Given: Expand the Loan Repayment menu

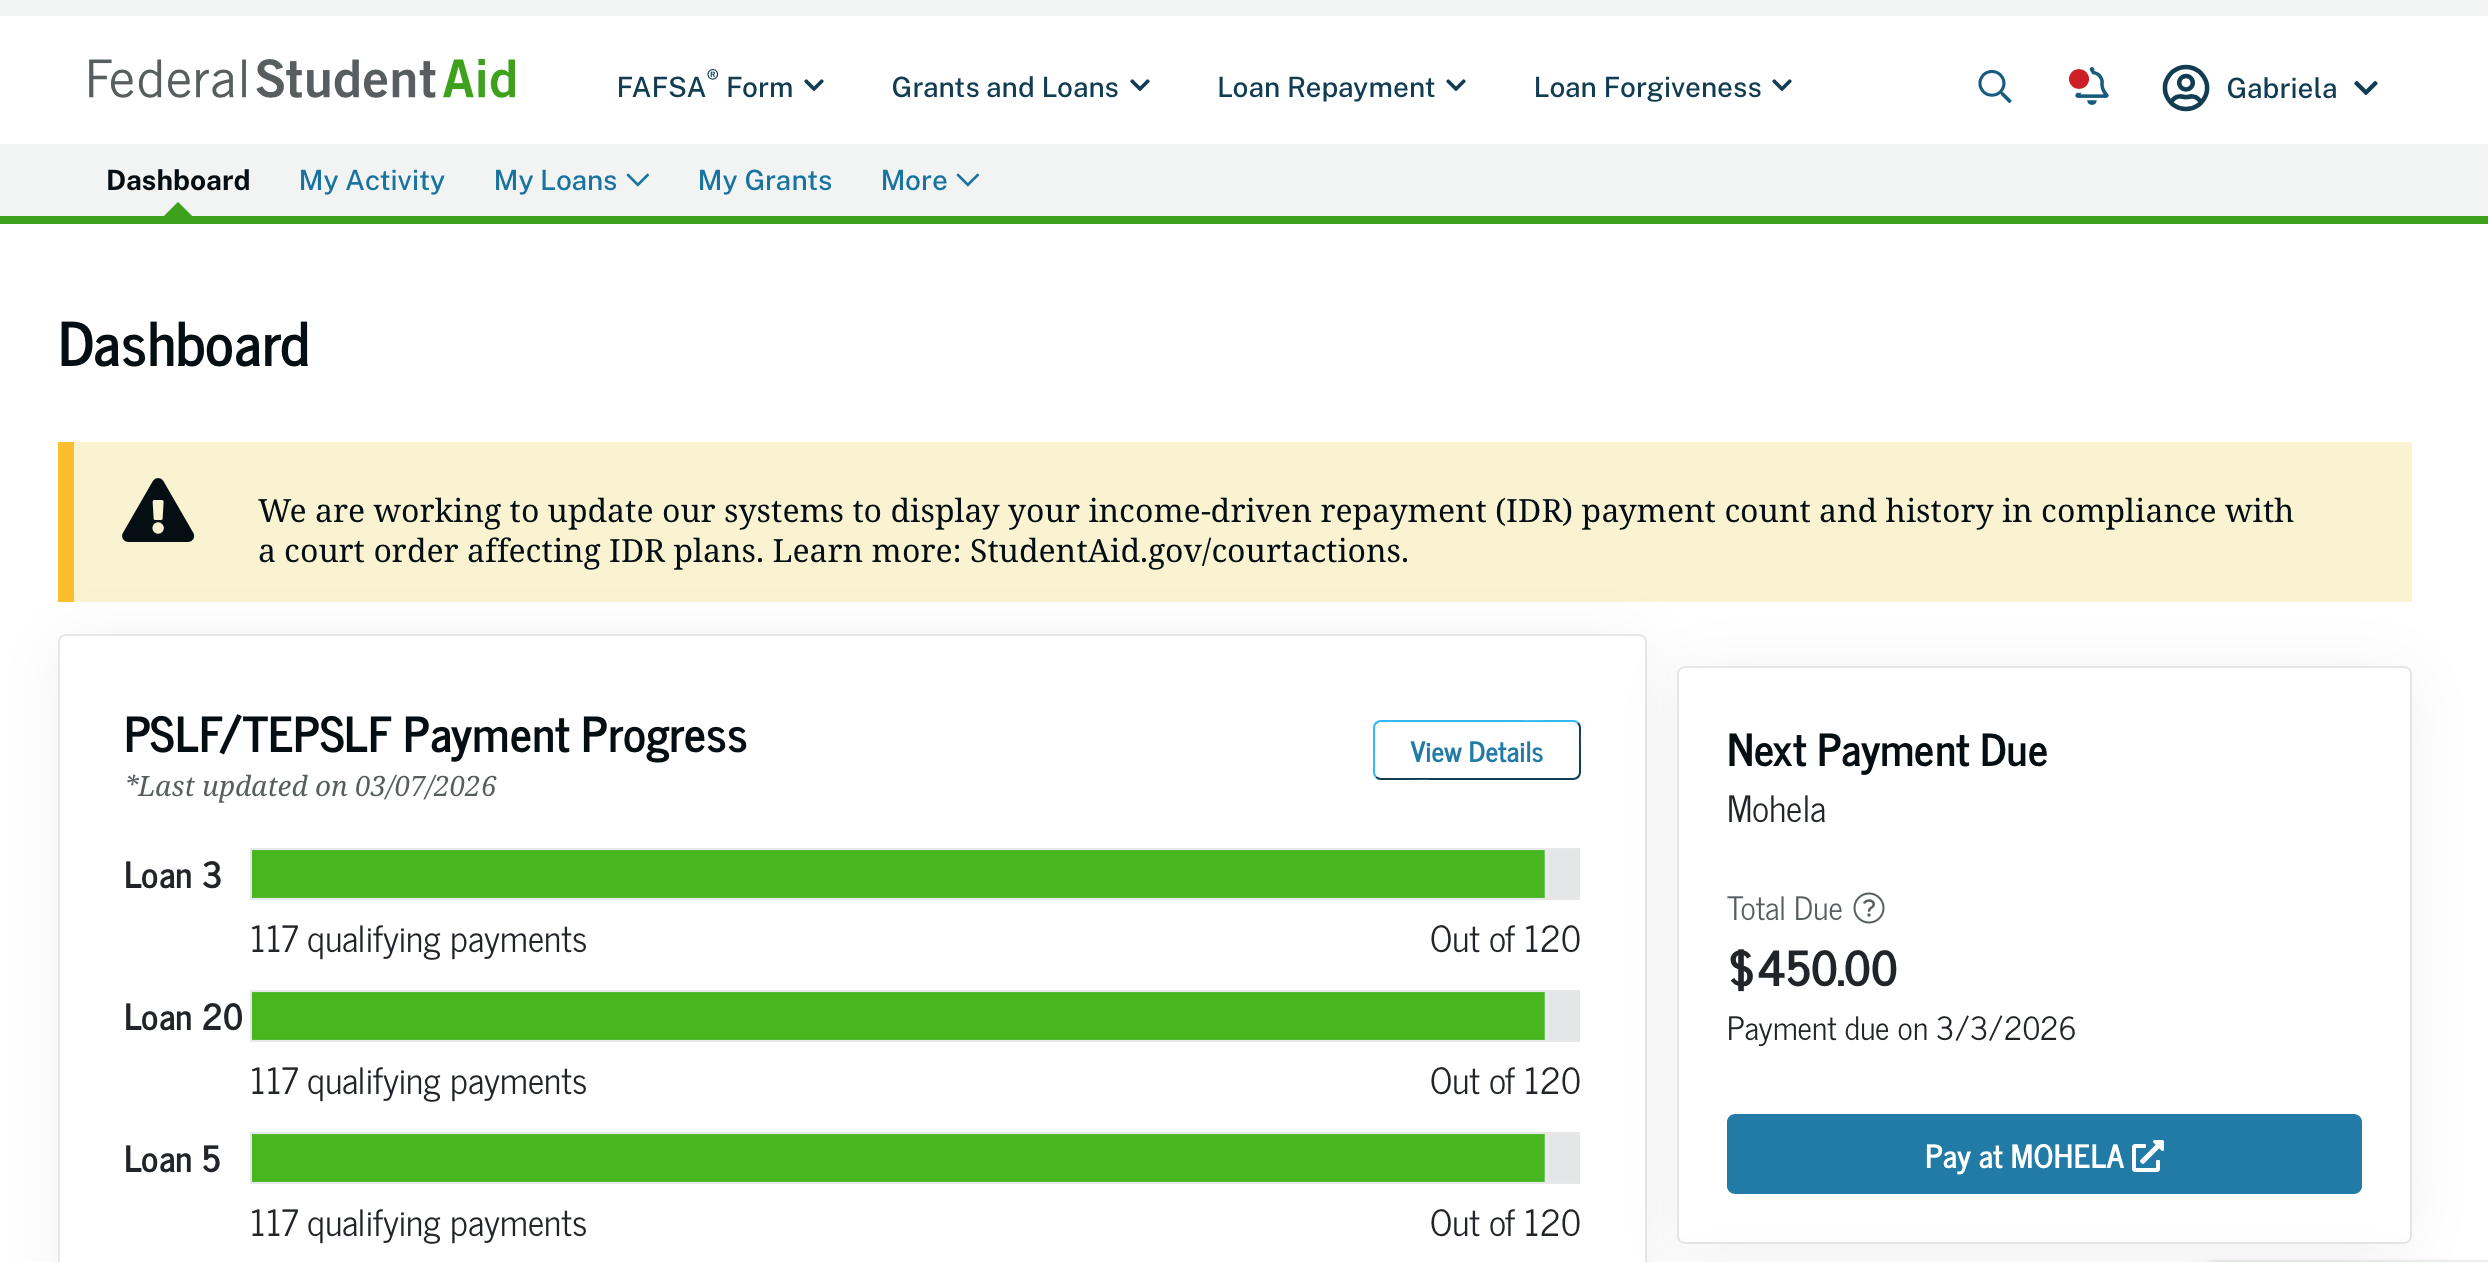Looking at the screenshot, I should click(x=1341, y=87).
